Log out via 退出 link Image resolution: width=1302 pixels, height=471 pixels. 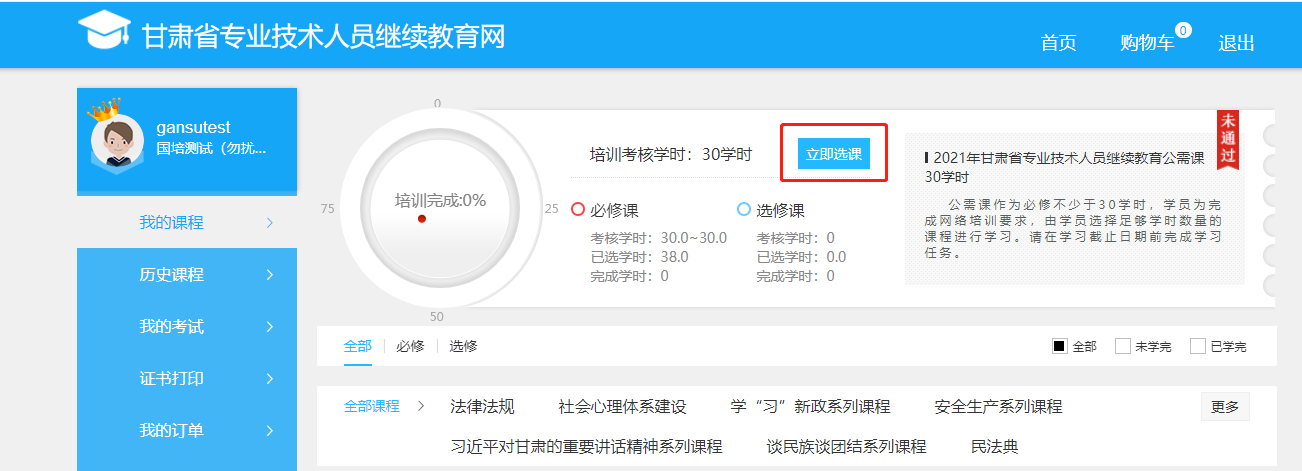point(1236,43)
